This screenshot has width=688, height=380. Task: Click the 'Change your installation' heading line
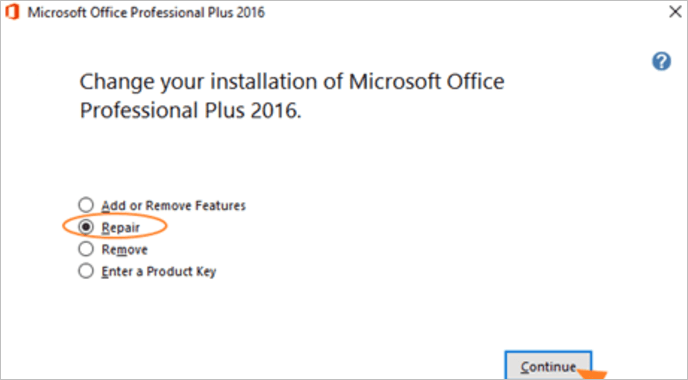(292, 82)
